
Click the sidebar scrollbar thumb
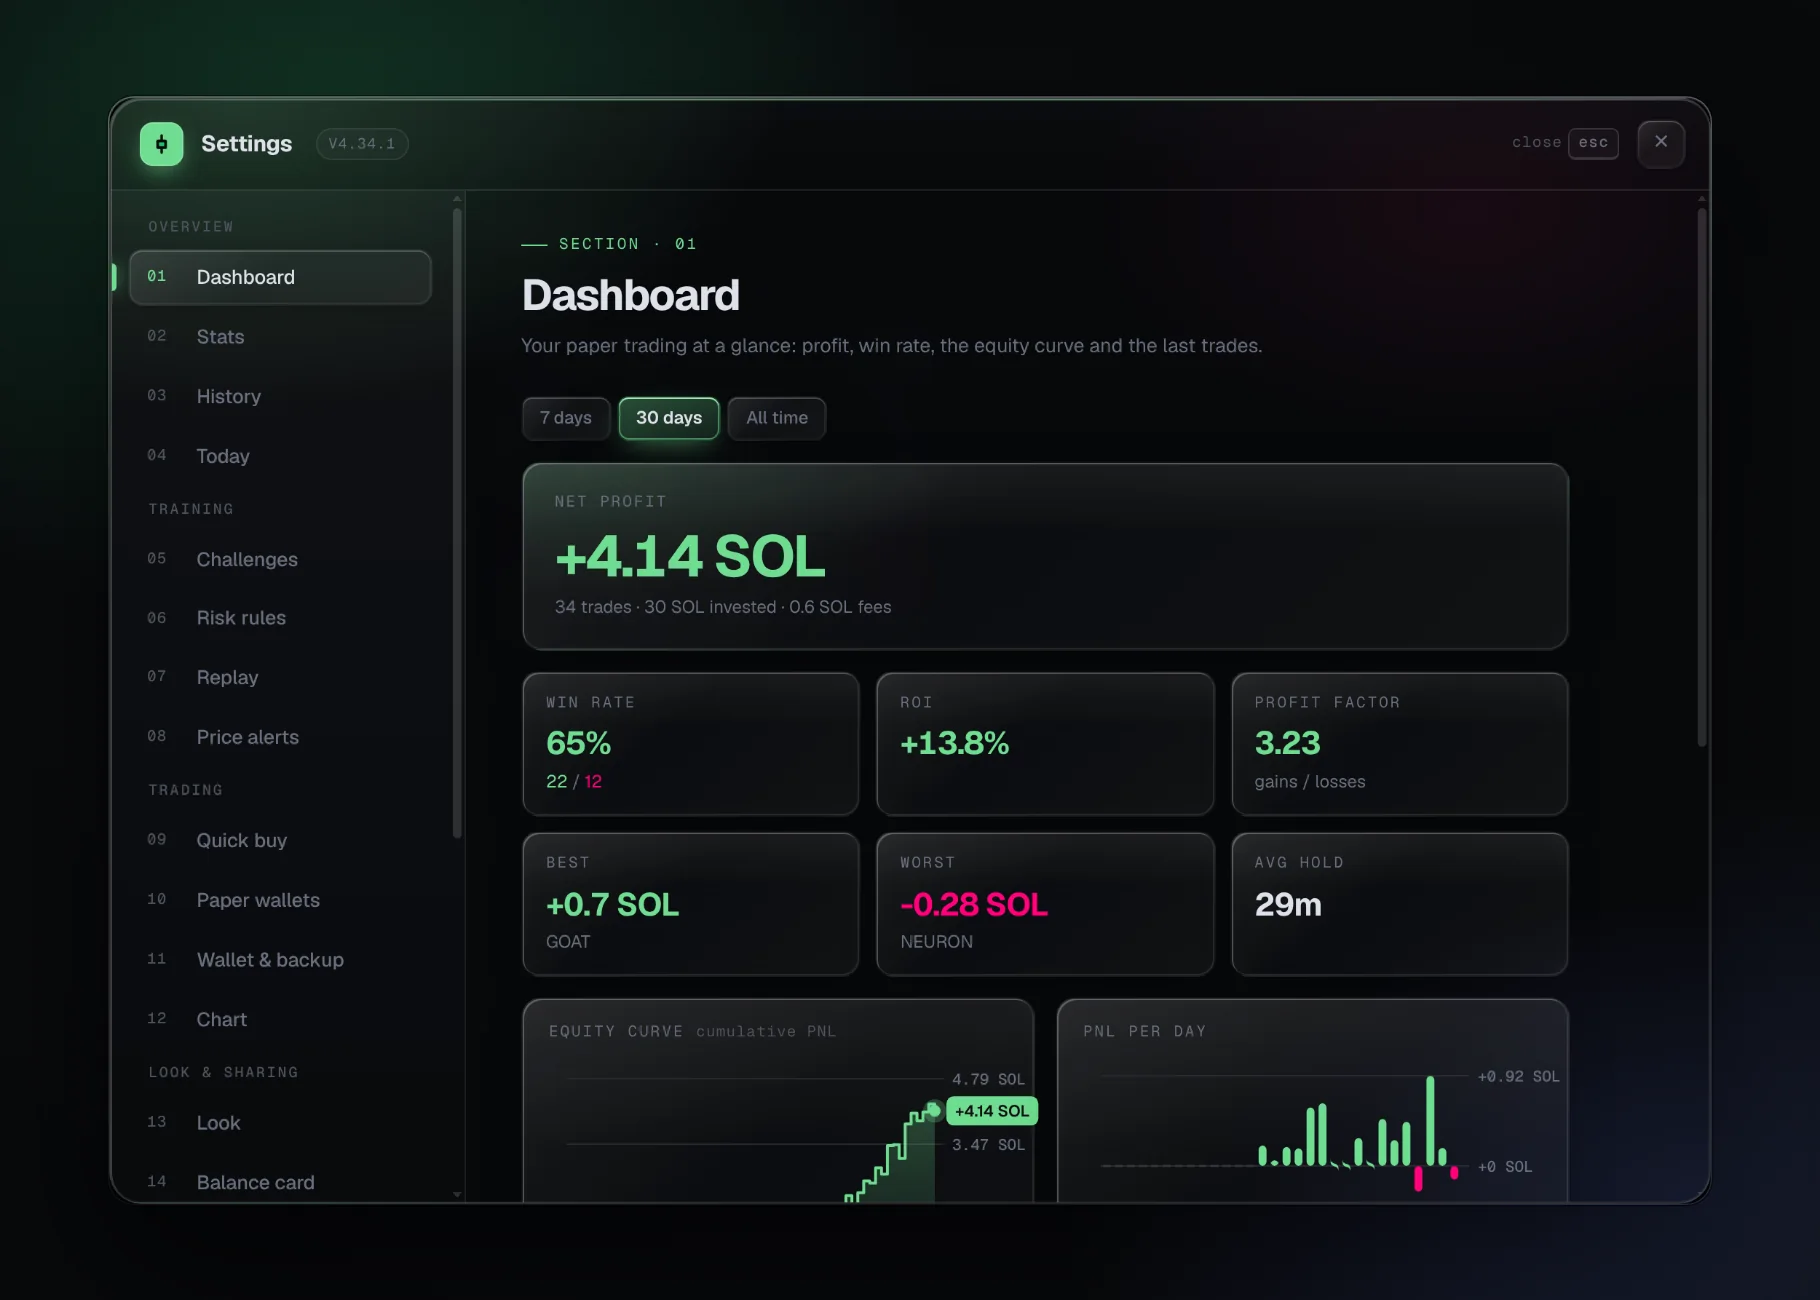tap(457, 522)
